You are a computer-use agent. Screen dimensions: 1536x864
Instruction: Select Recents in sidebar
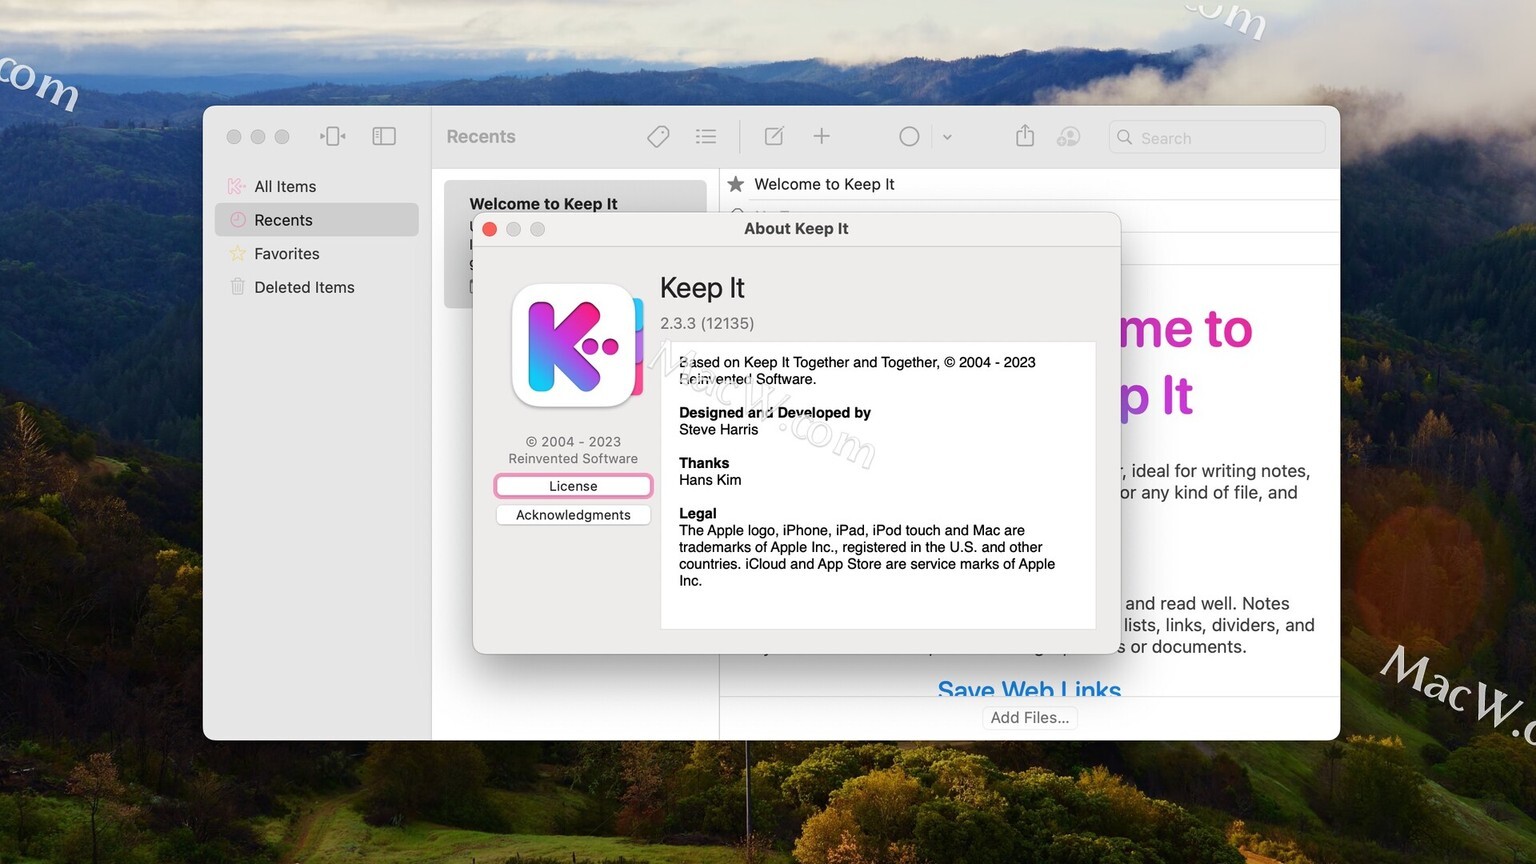click(x=317, y=220)
